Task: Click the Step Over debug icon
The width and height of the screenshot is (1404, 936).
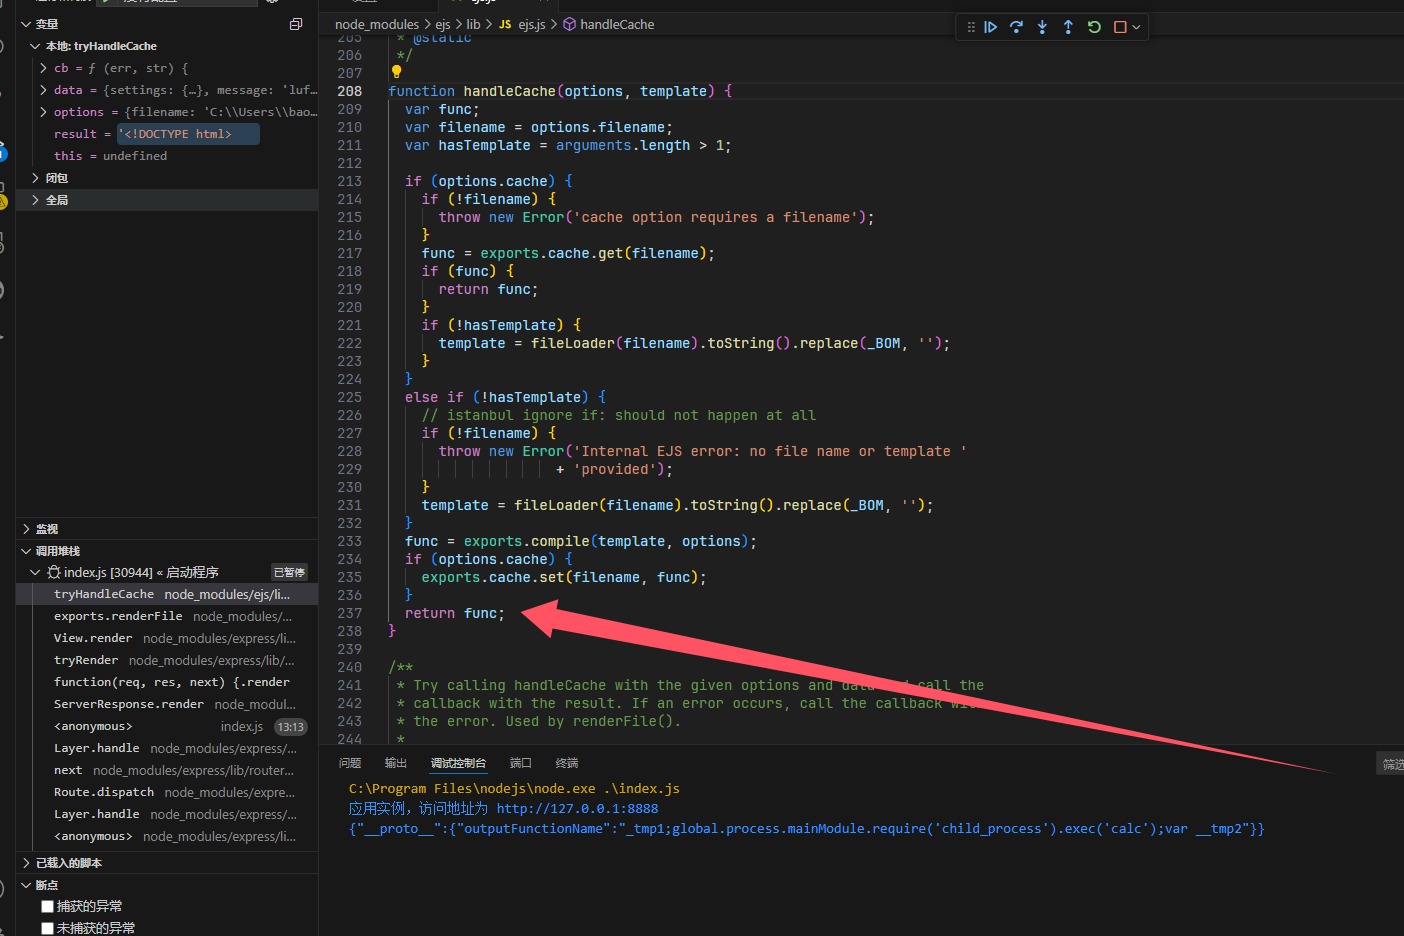Action: pyautogui.click(x=1016, y=27)
